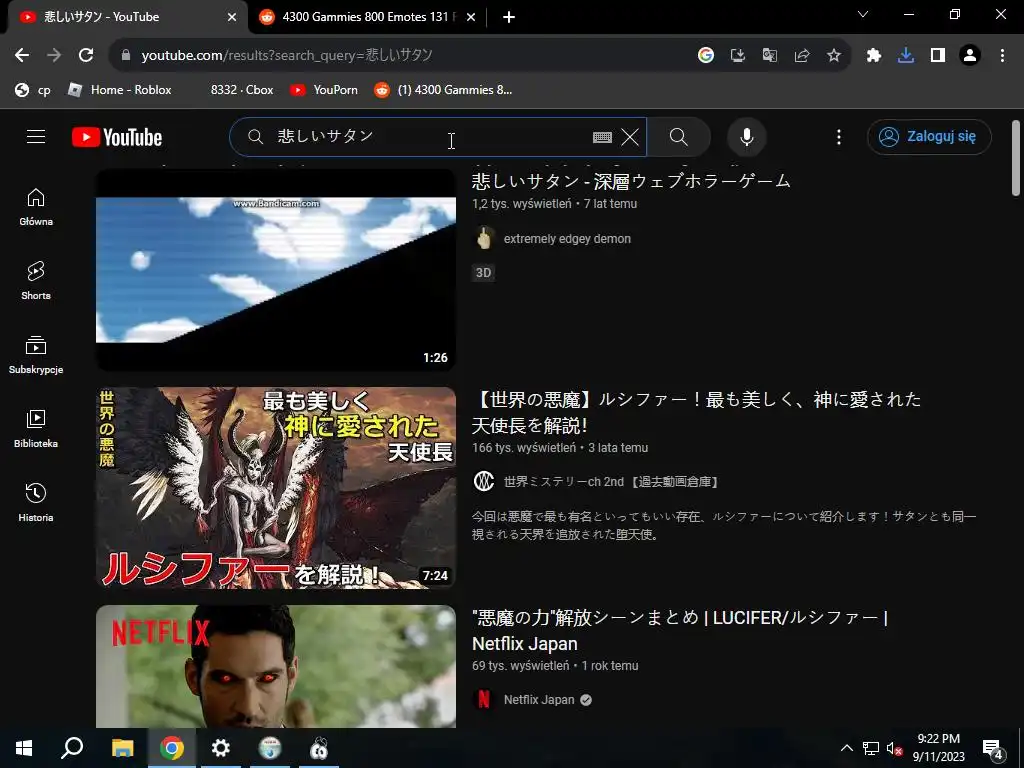
Task: Click the Google icon in address bar
Action: (x=705, y=56)
